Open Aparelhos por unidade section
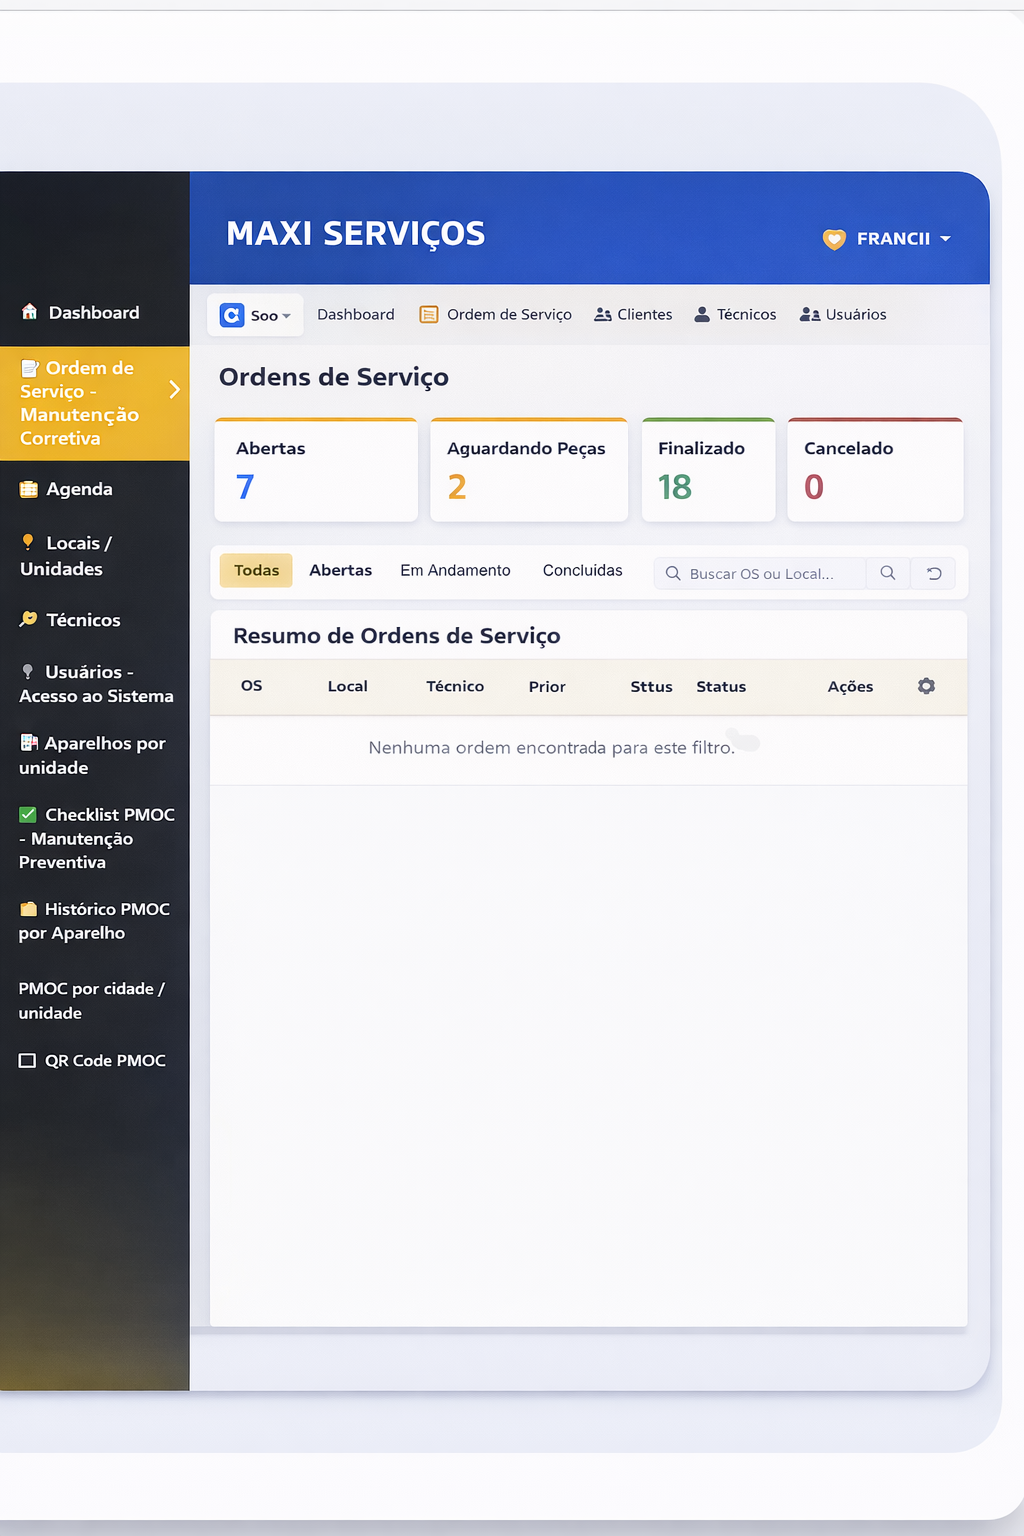1024x1536 pixels. pyautogui.click(x=95, y=755)
